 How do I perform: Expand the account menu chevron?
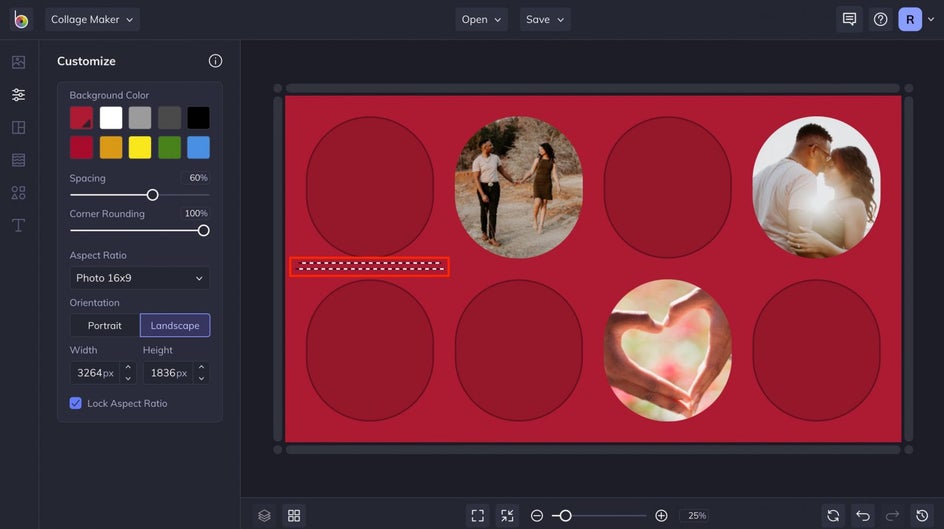tap(931, 19)
